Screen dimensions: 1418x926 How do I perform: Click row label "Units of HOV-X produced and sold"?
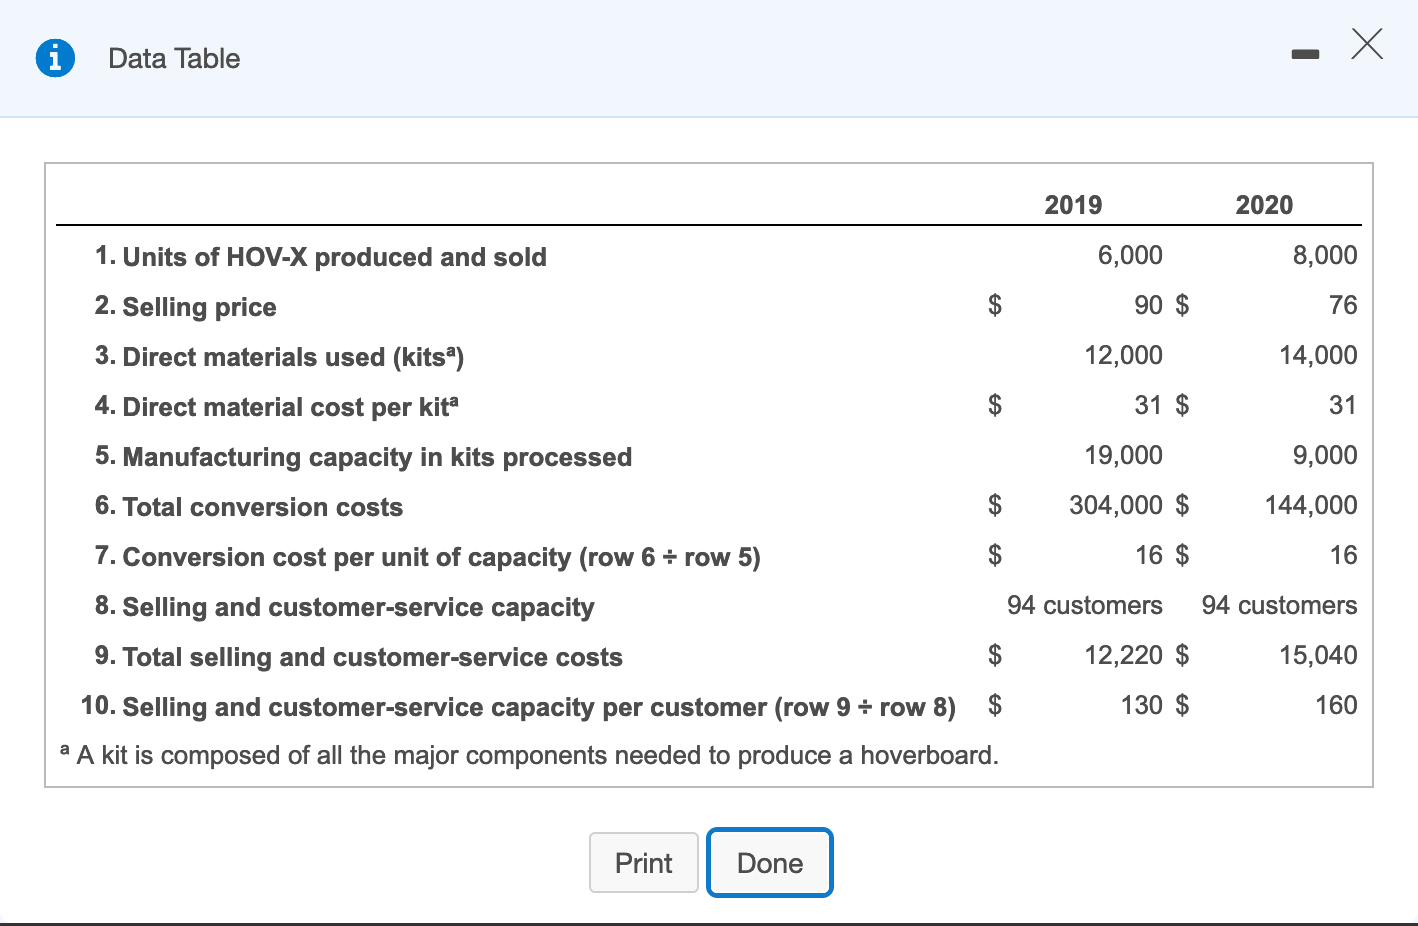tap(334, 257)
